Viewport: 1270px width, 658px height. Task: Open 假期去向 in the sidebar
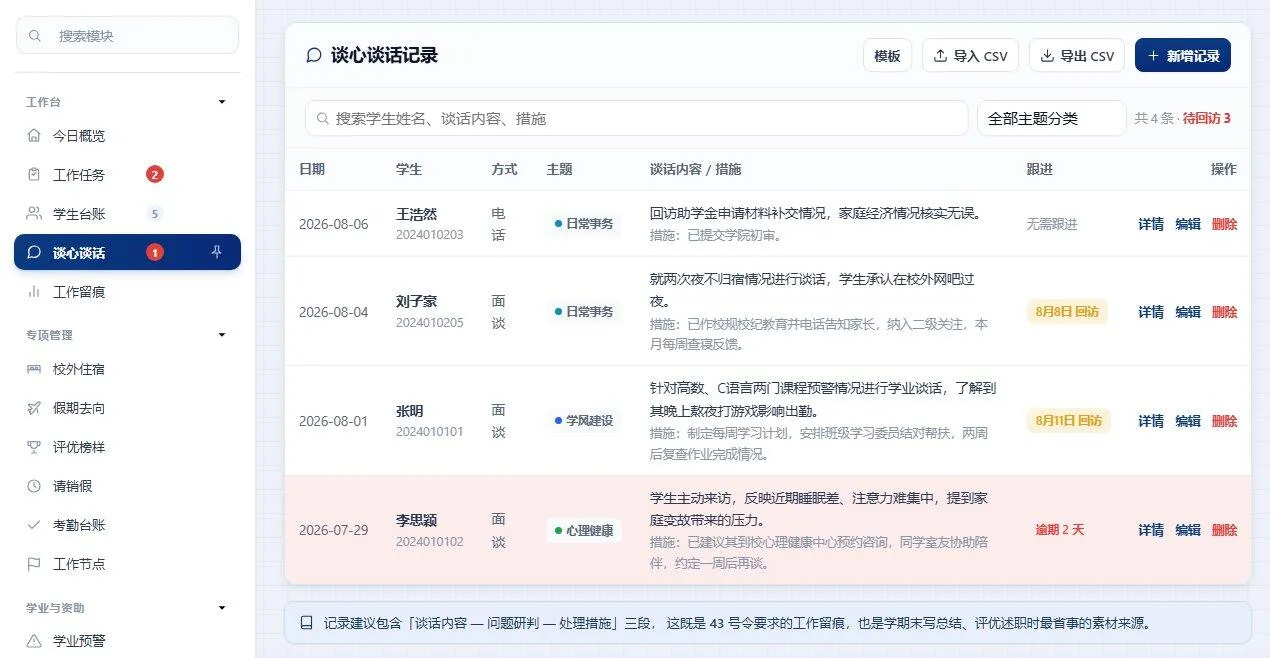[127, 408]
